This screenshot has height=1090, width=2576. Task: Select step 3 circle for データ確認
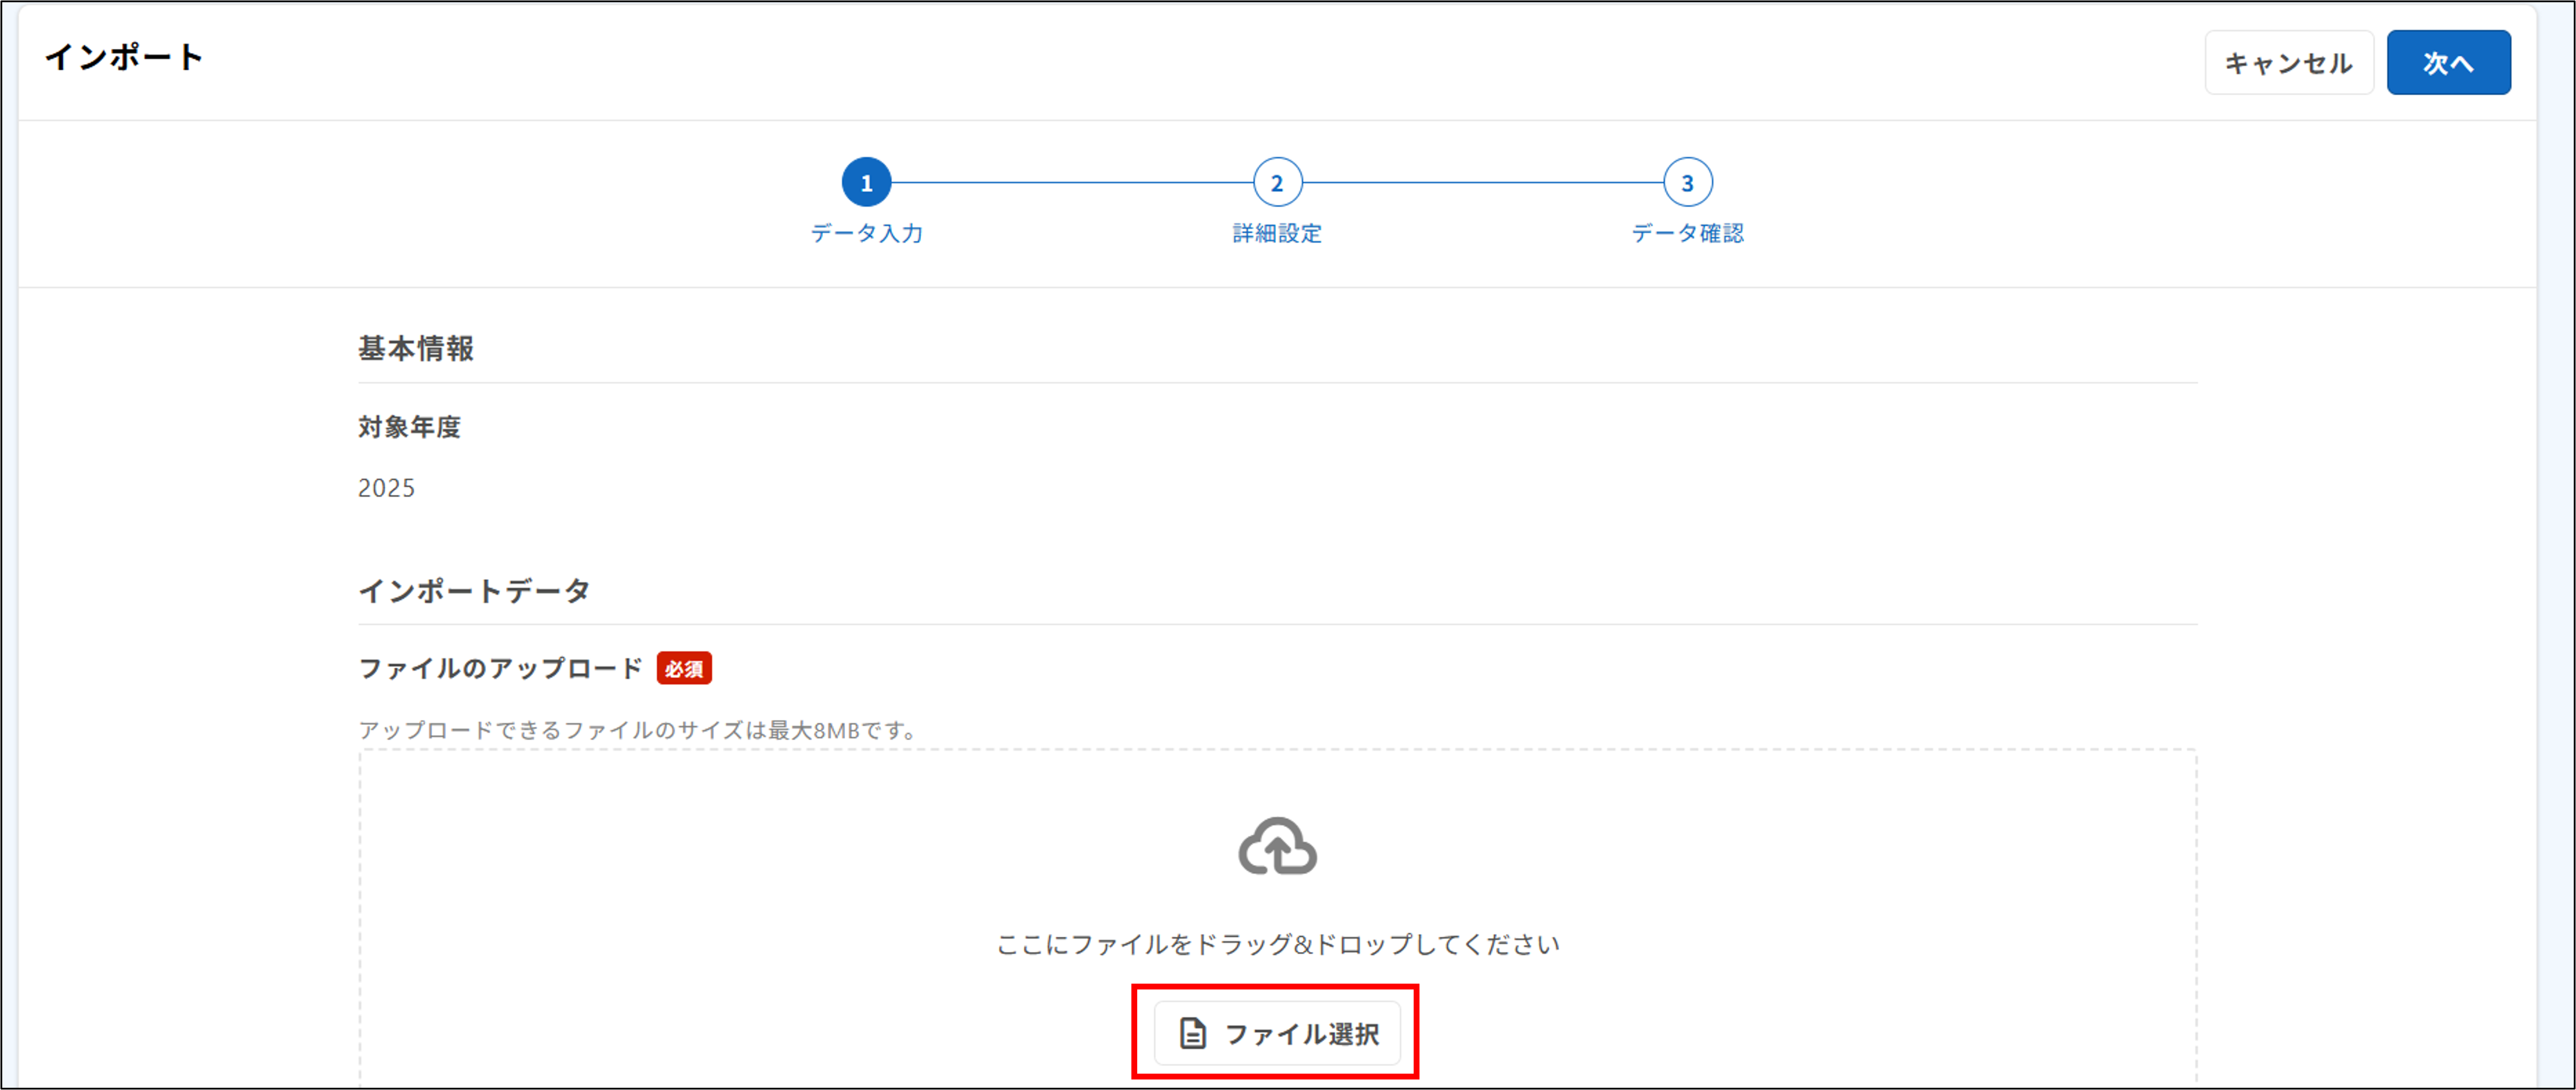1688,182
